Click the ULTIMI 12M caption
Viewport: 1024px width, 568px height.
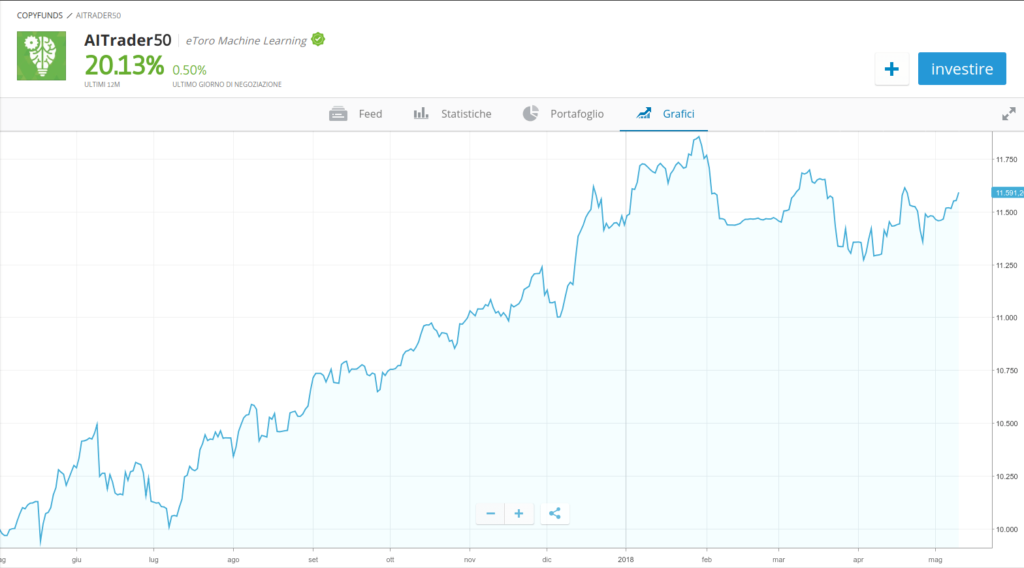click(x=102, y=84)
